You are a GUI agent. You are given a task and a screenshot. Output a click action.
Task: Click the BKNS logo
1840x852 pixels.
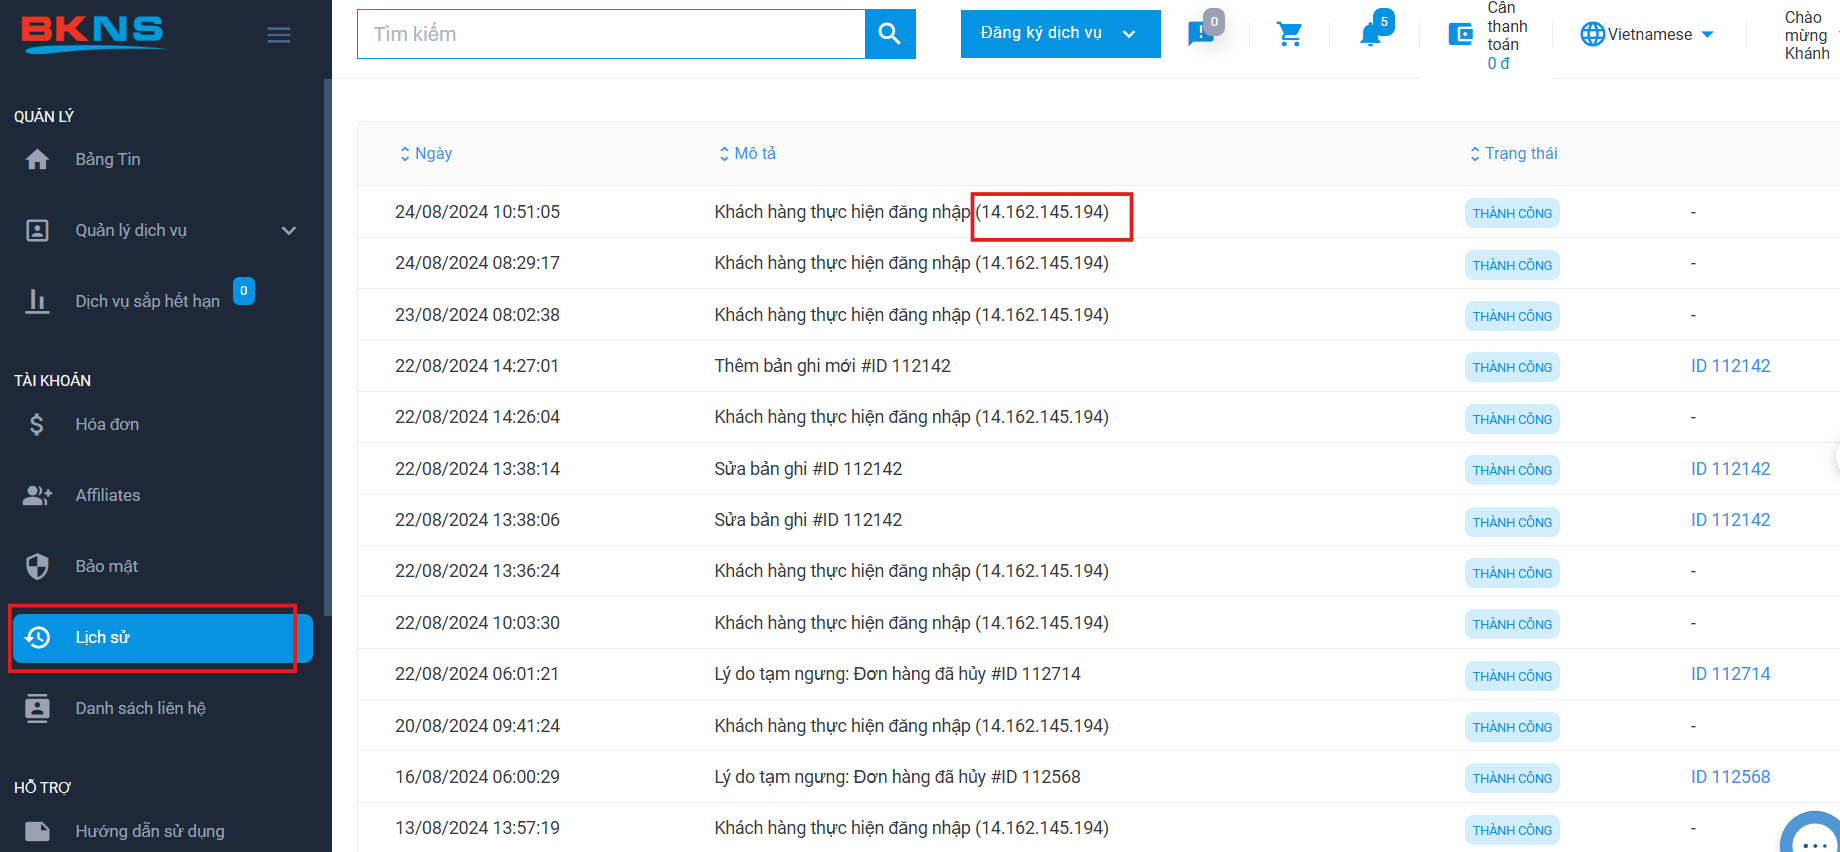pos(92,34)
